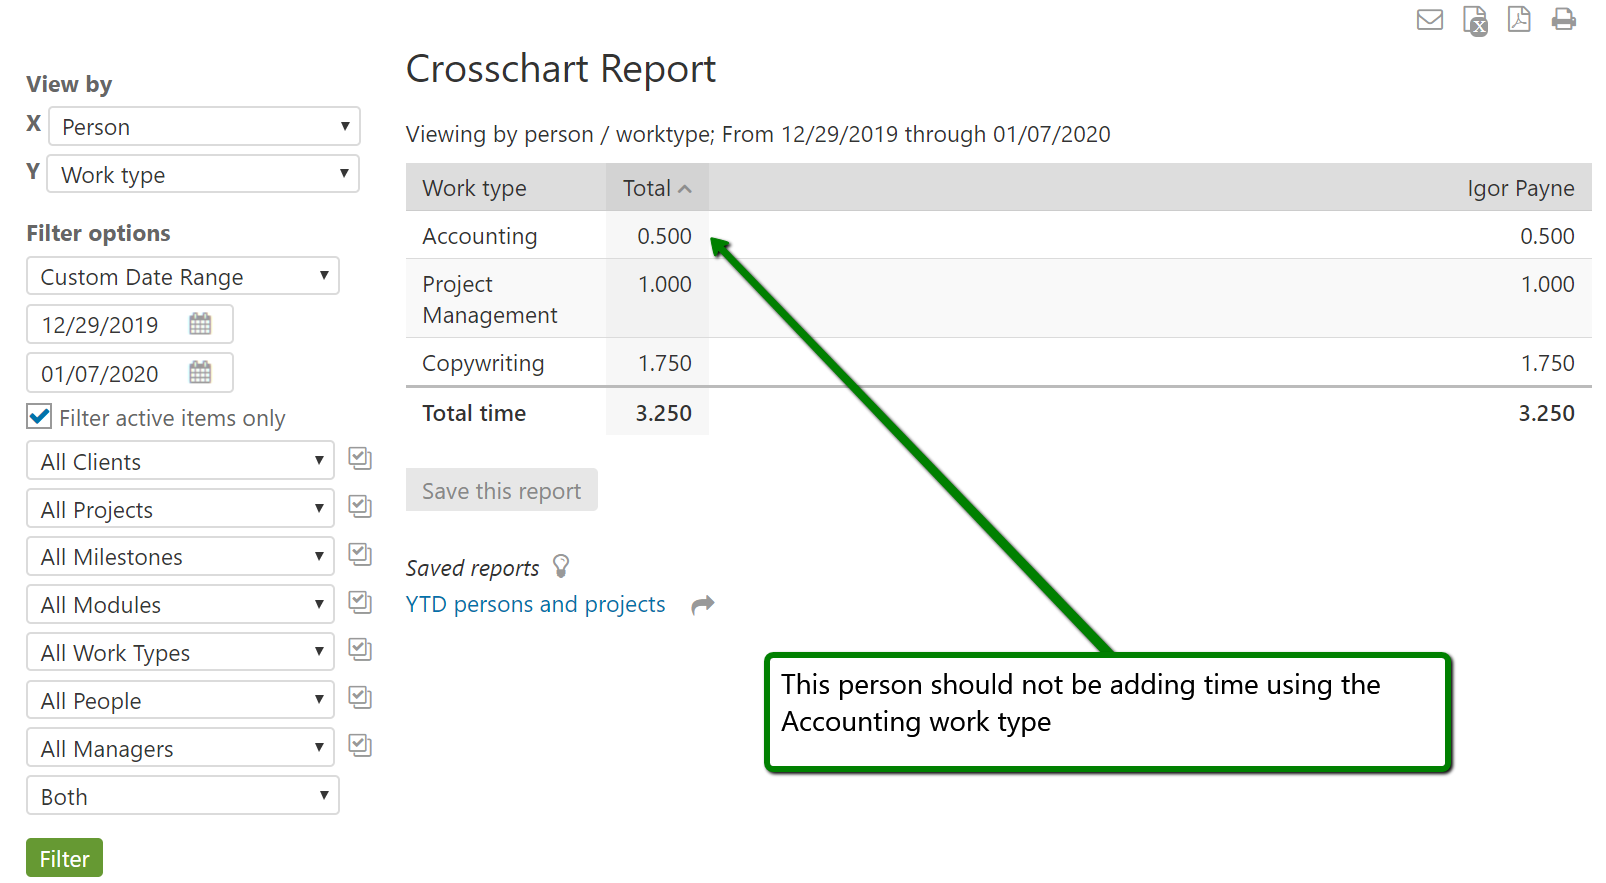Open YTD persons and projects saved report
The height and width of the screenshot is (883, 1606).
tap(535, 604)
